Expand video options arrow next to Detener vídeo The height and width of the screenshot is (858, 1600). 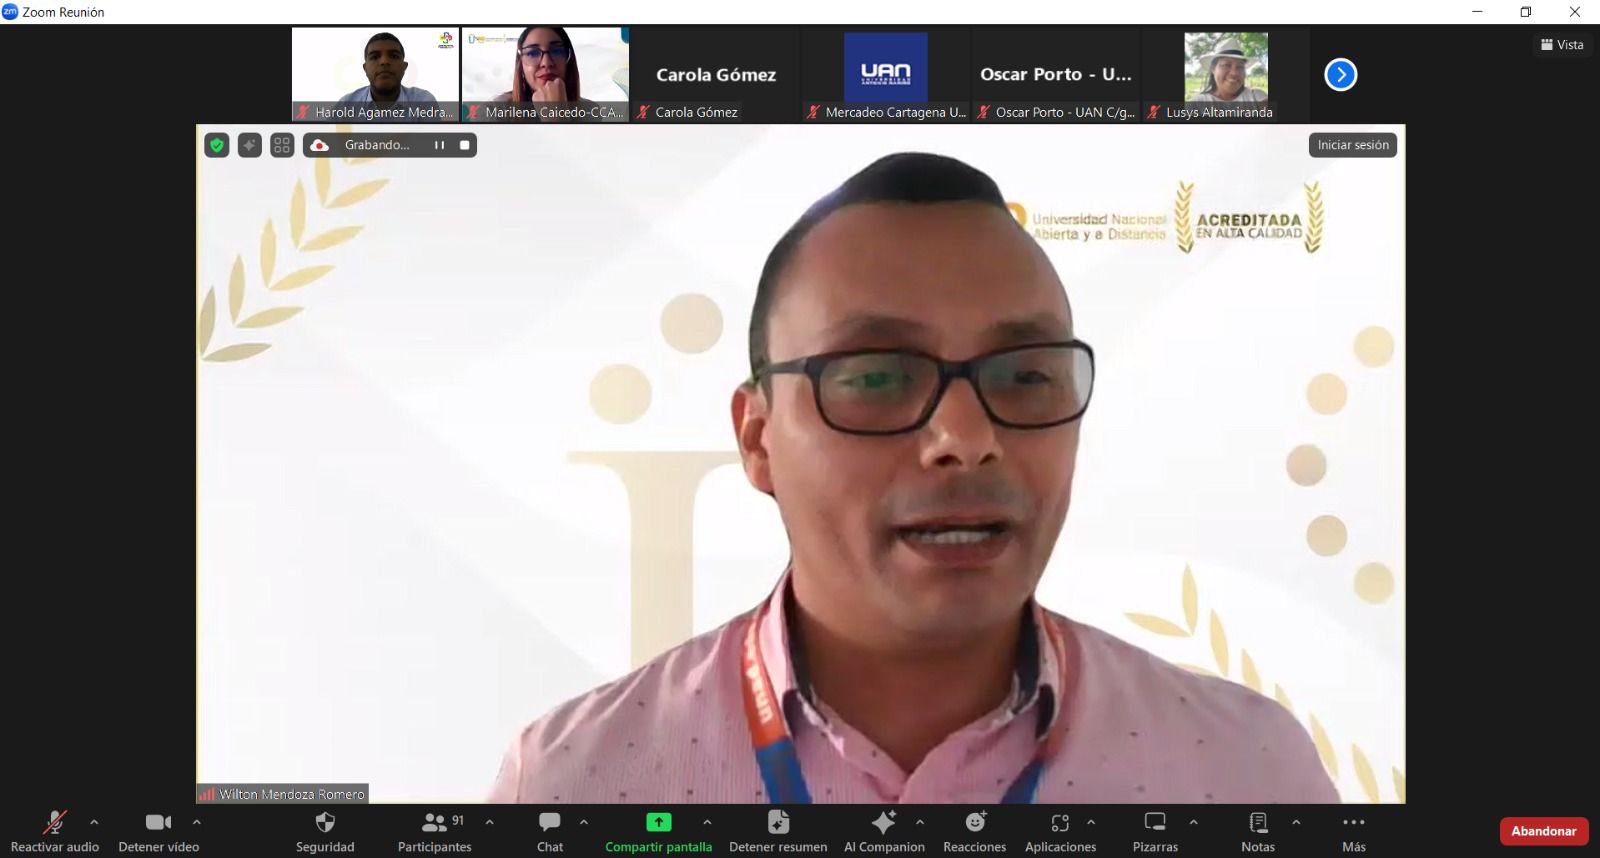[x=197, y=822]
